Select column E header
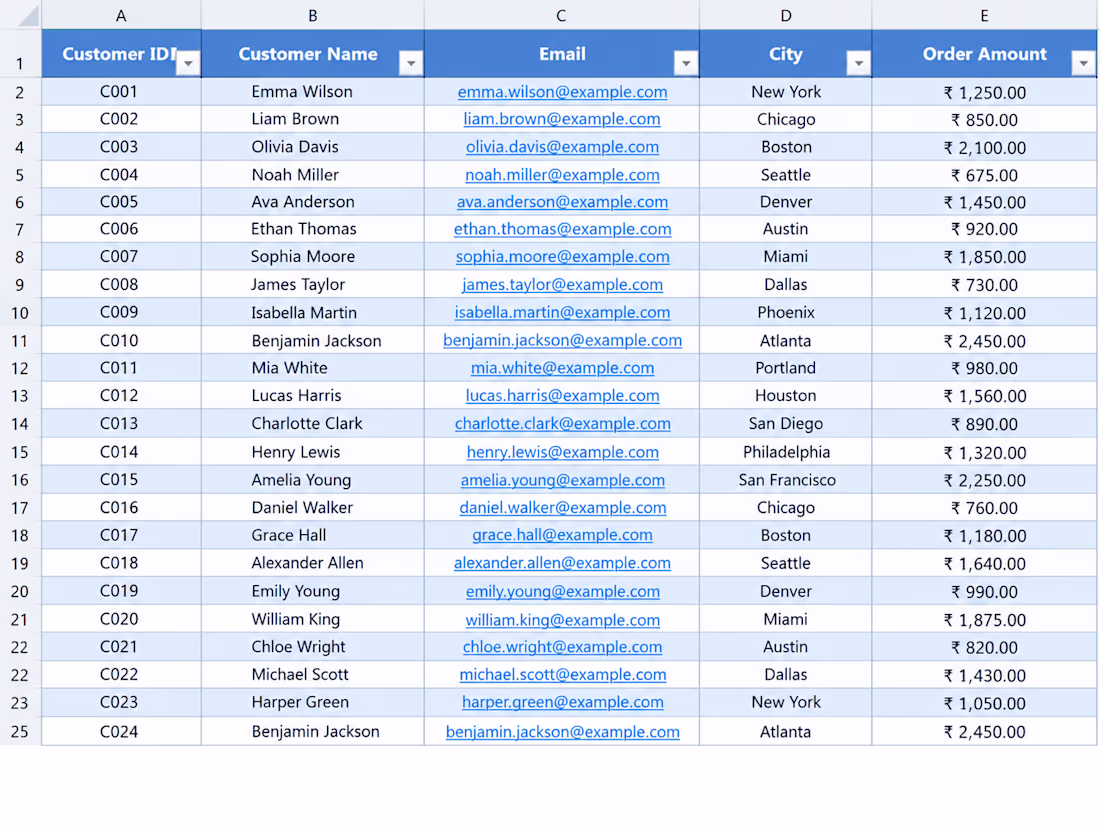 point(984,15)
